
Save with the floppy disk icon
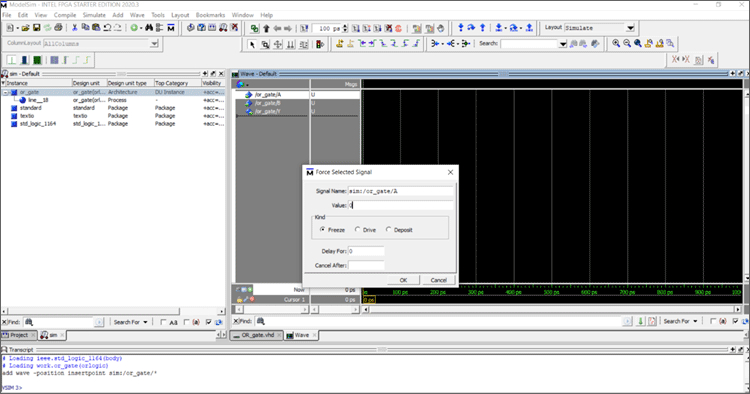36,28
